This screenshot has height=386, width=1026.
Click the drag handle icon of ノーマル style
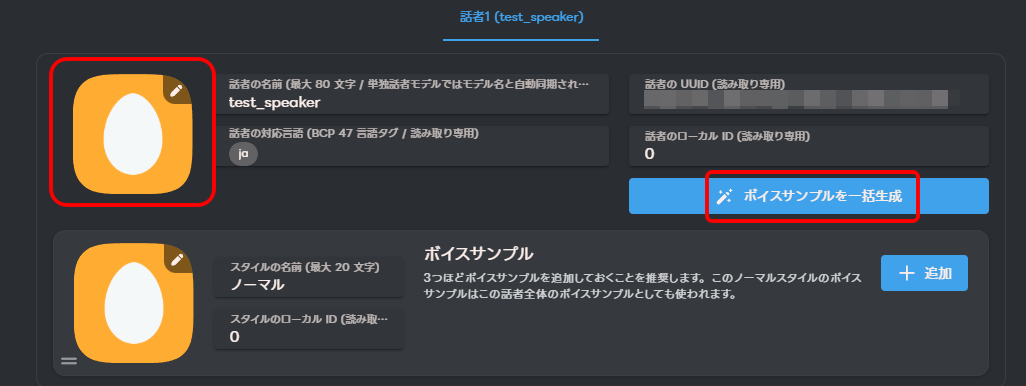click(x=69, y=360)
